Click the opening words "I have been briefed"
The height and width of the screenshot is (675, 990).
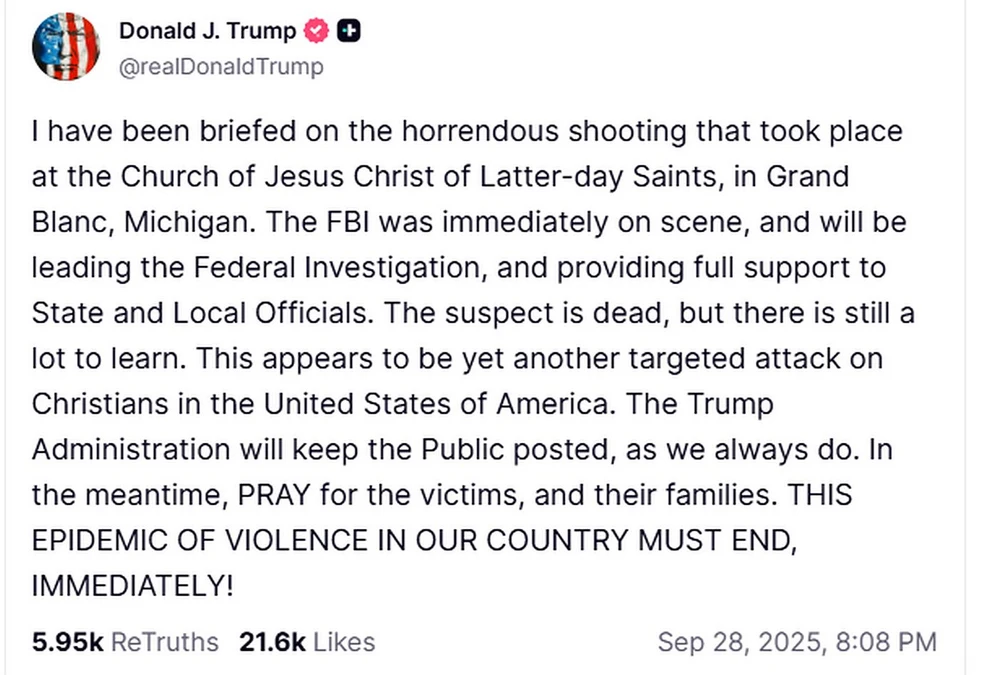134,131
